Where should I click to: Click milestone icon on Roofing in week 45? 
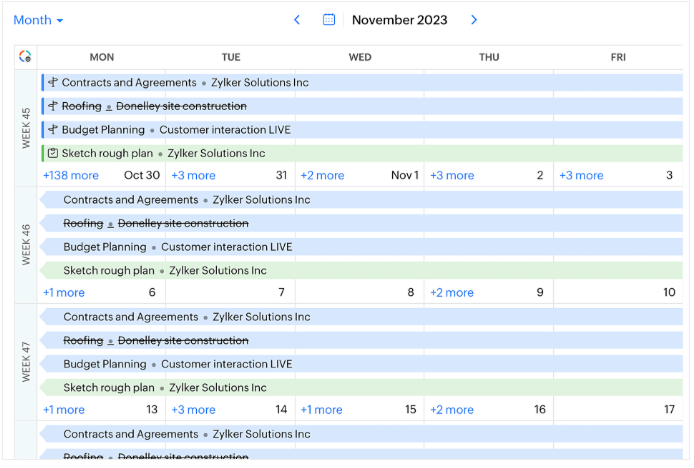[53, 106]
